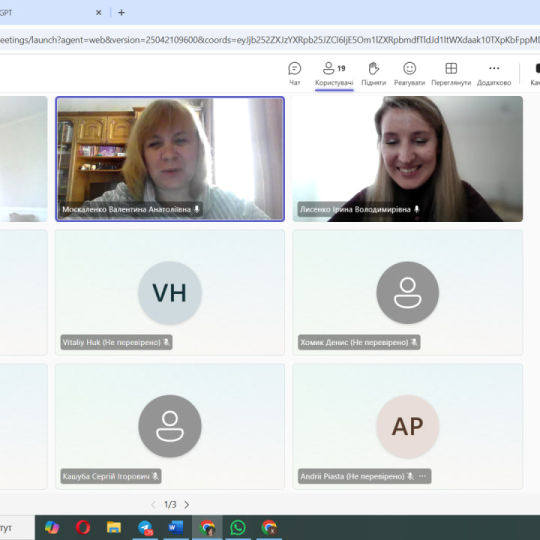Raise hand with Підняти button

[x=374, y=73]
